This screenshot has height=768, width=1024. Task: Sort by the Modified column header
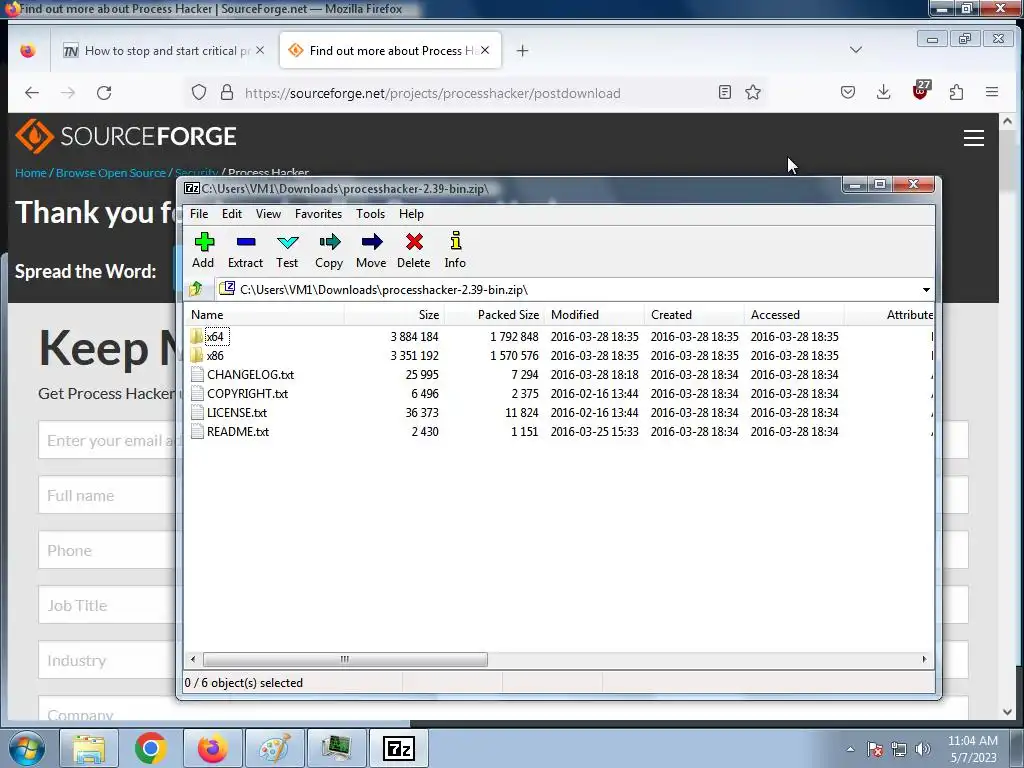(x=594, y=314)
